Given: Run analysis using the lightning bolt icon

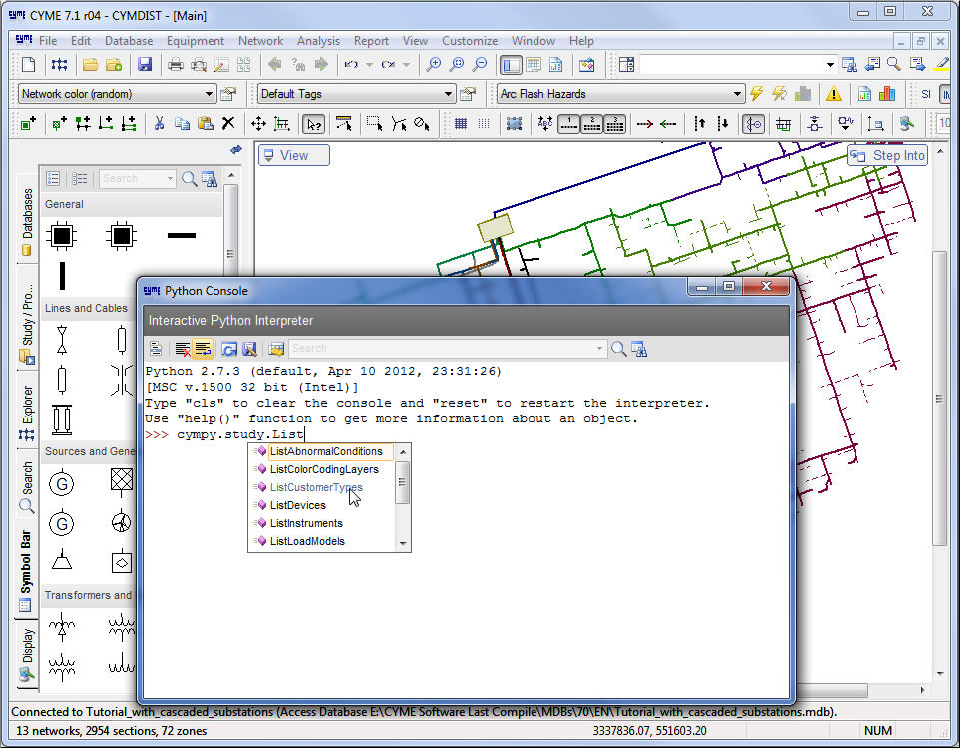Looking at the screenshot, I should tap(757, 94).
